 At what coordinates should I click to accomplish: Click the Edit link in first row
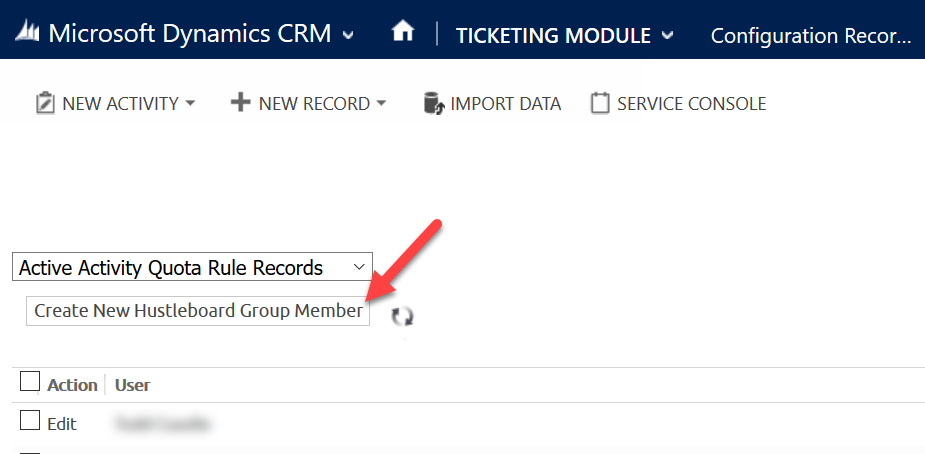tap(62, 424)
